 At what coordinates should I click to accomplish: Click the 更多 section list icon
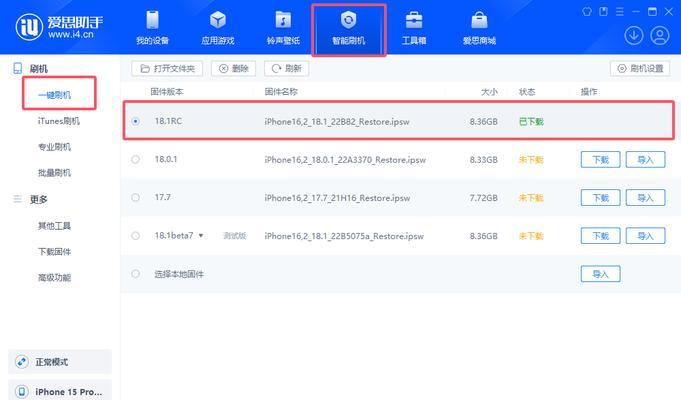[x=17, y=199]
